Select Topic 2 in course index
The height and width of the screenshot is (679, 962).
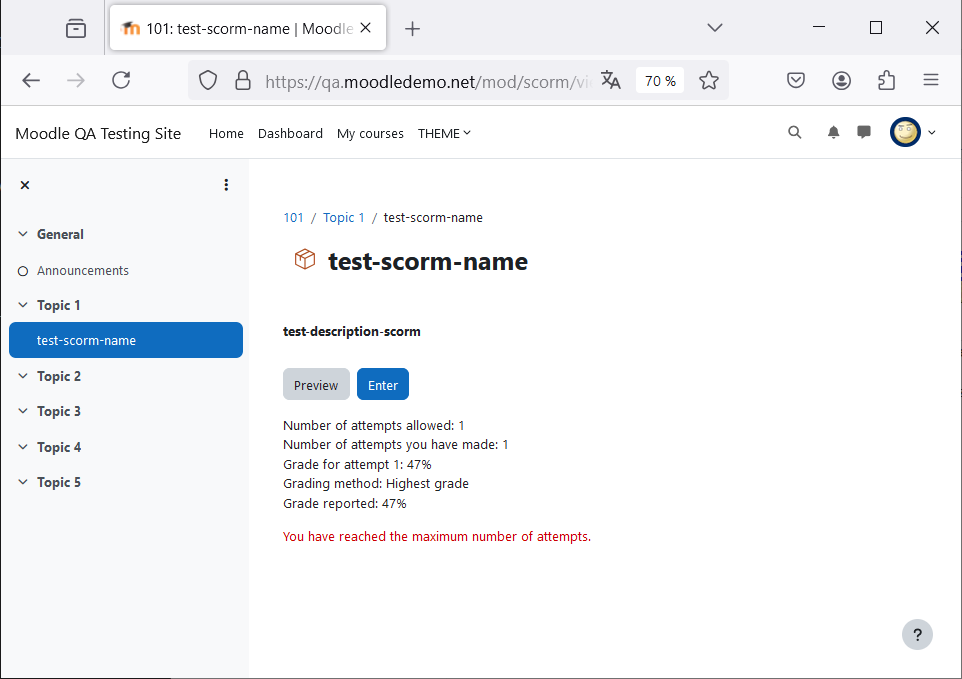point(59,376)
